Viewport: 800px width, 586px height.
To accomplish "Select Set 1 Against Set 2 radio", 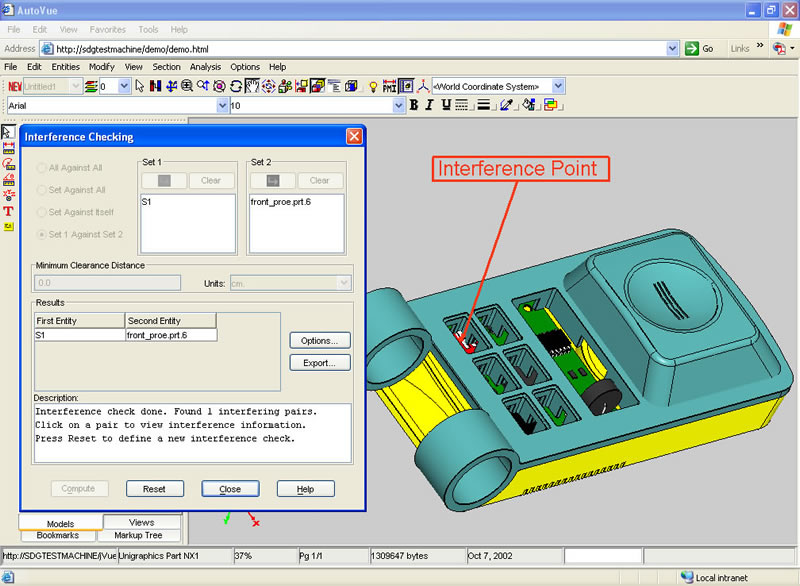I will click(x=42, y=234).
